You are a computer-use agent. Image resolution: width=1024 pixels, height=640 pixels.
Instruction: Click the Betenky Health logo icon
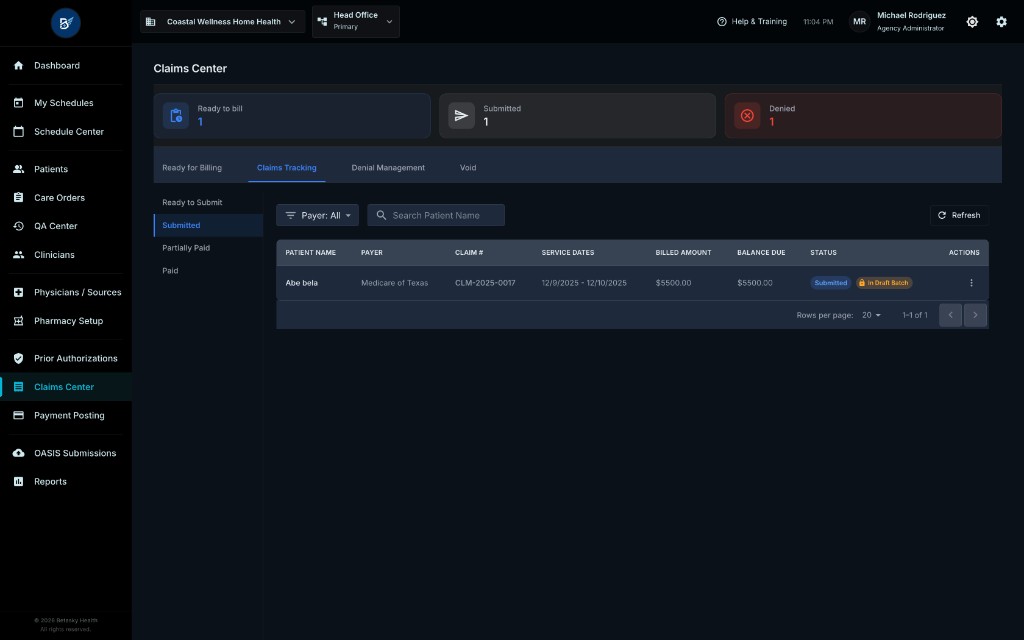pyautogui.click(x=66, y=23)
